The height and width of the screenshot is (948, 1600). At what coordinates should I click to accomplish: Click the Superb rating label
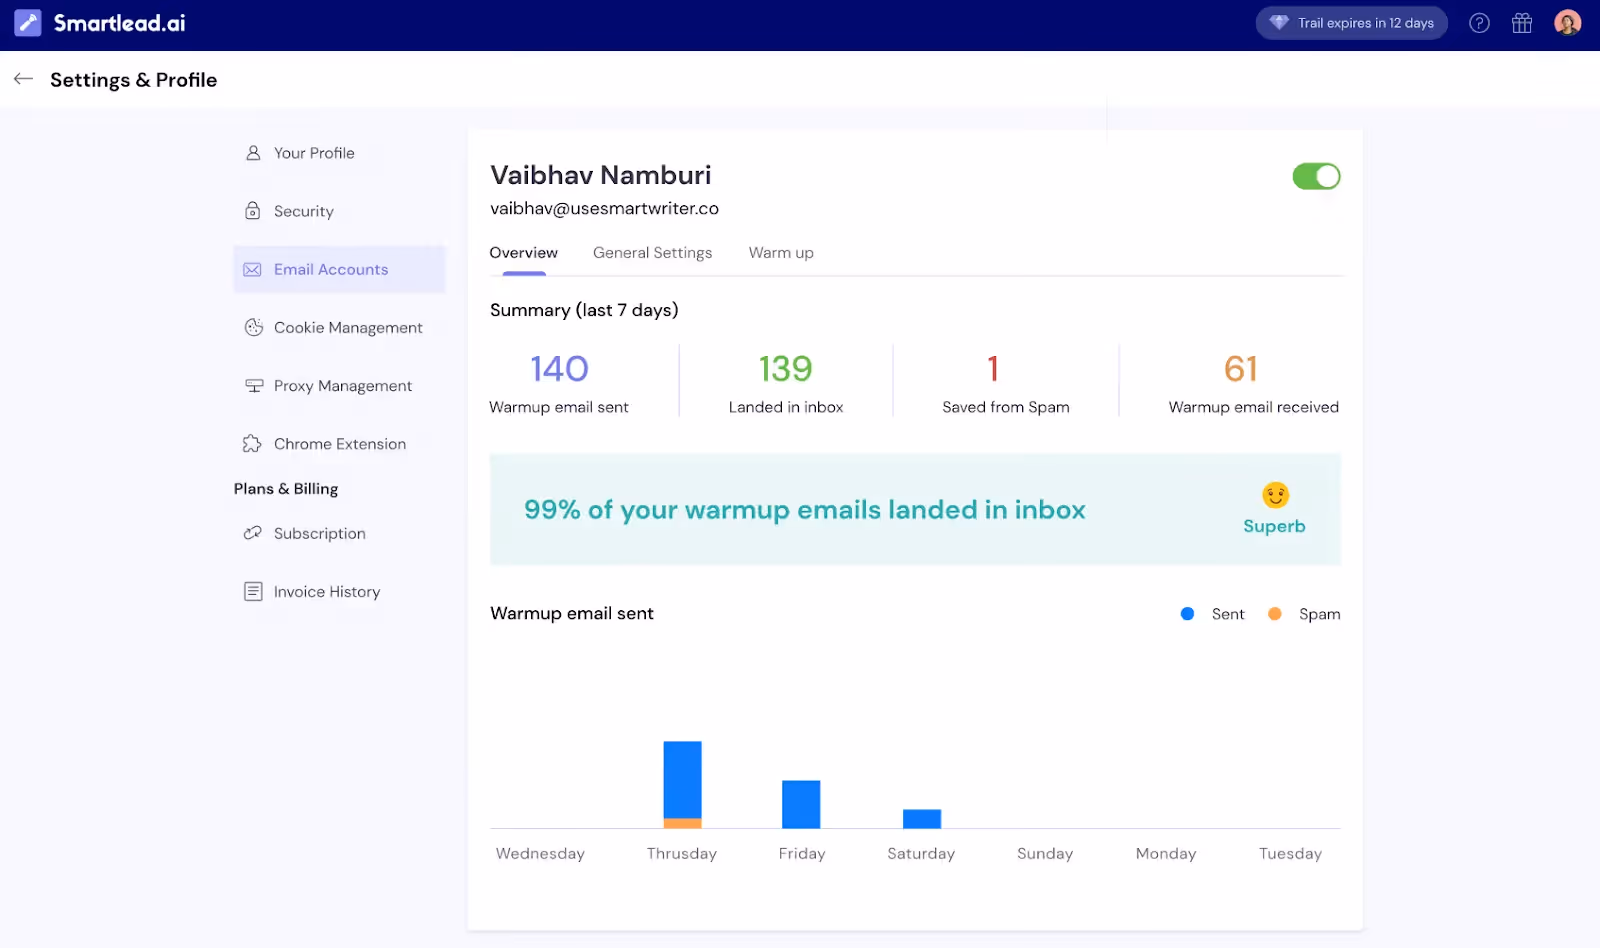[x=1274, y=526]
